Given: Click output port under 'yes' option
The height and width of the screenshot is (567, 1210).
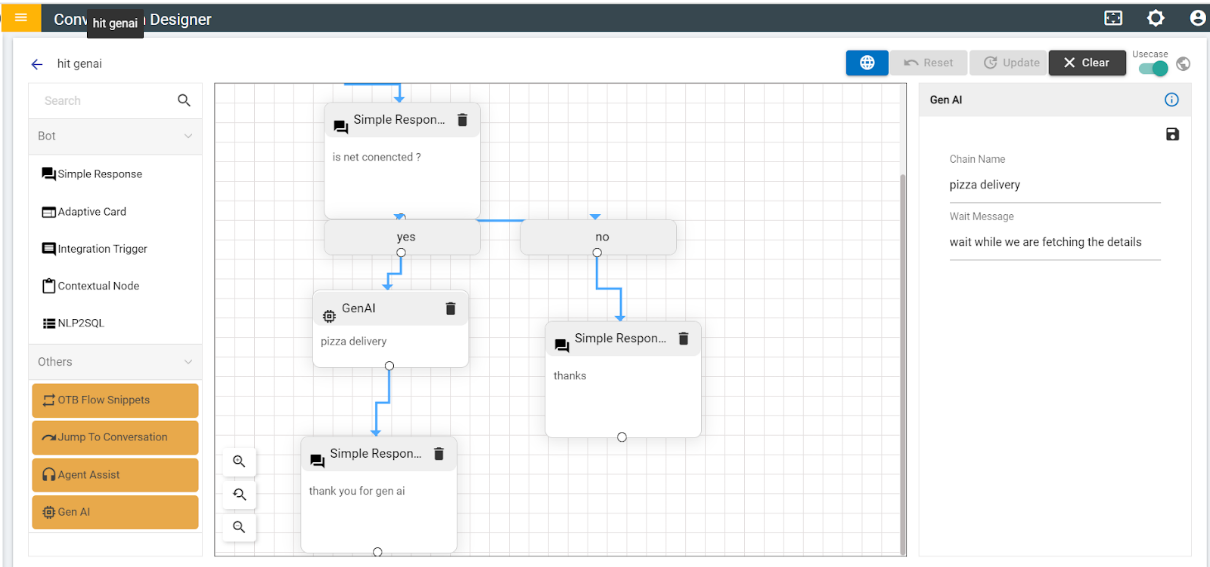Looking at the screenshot, I should coord(401,253).
